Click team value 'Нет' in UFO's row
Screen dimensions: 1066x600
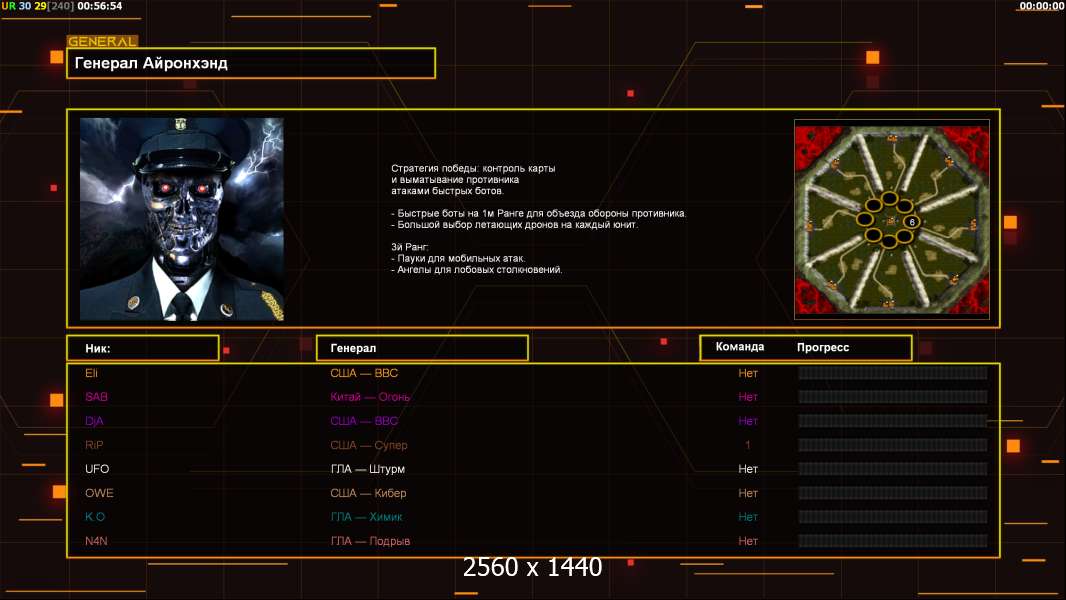pyautogui.click(x=748, y=469)
